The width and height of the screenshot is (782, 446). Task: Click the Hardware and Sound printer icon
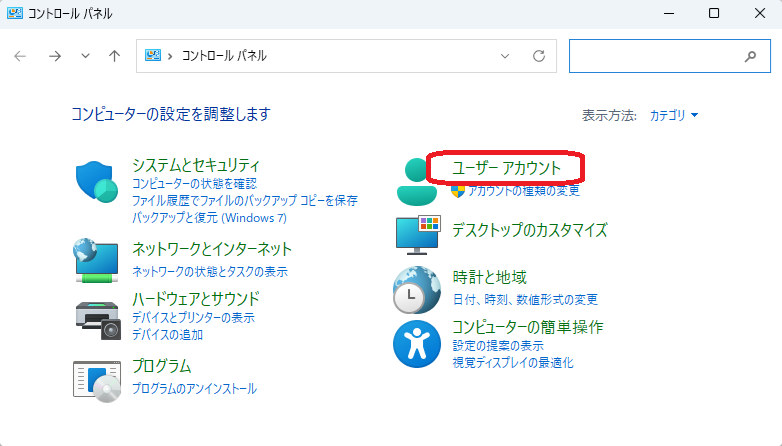97,319
